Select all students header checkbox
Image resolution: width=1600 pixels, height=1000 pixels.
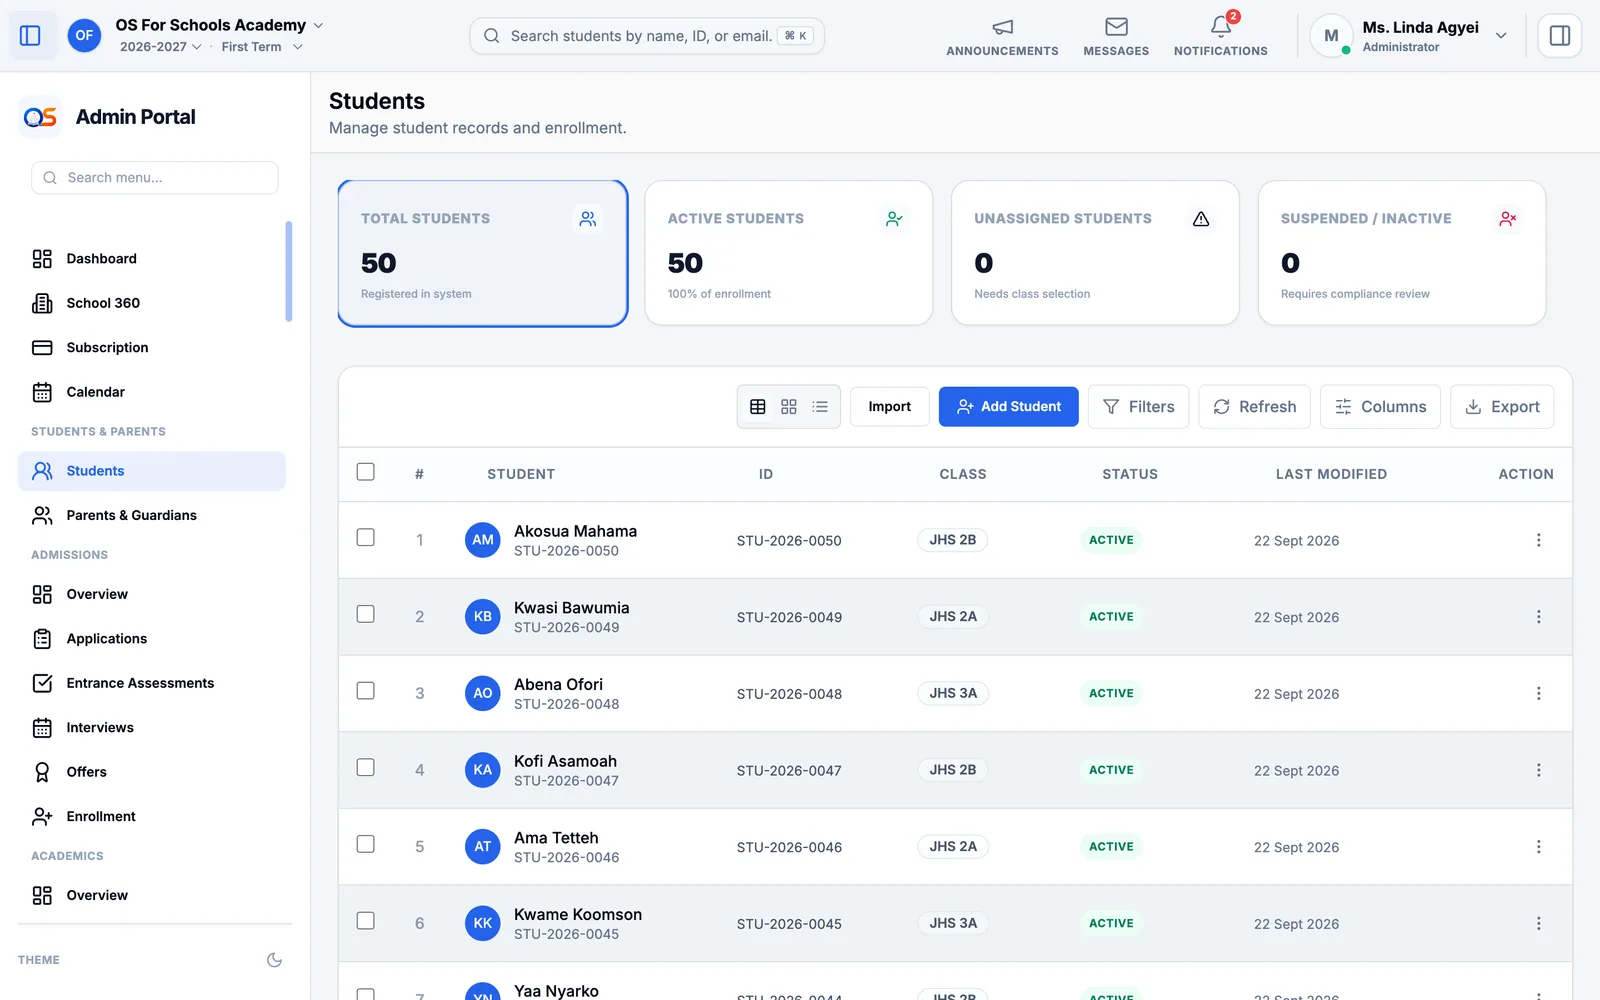(366, 472)
